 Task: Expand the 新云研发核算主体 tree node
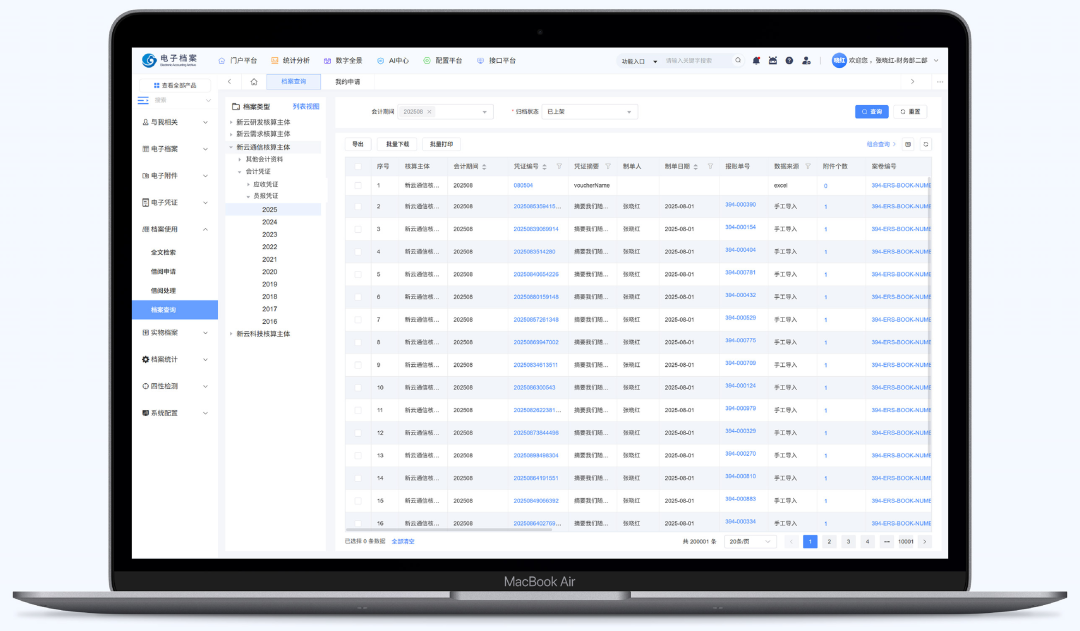(231, 122)
